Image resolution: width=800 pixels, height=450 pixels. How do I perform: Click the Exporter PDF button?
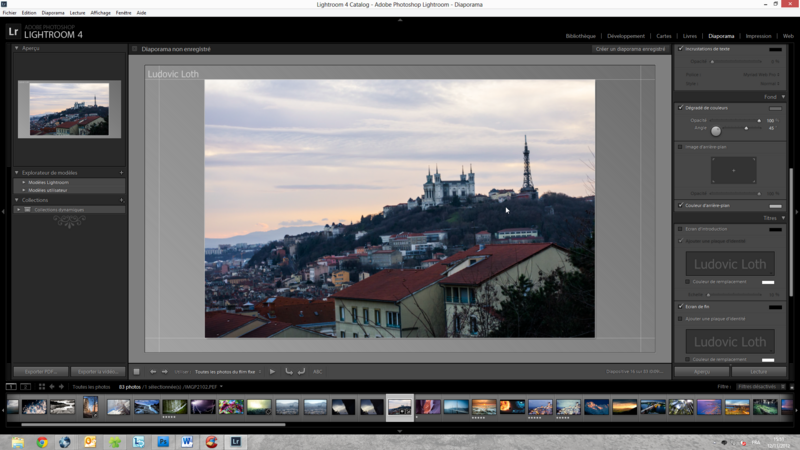pyautogui.click(x=41, y=371)
